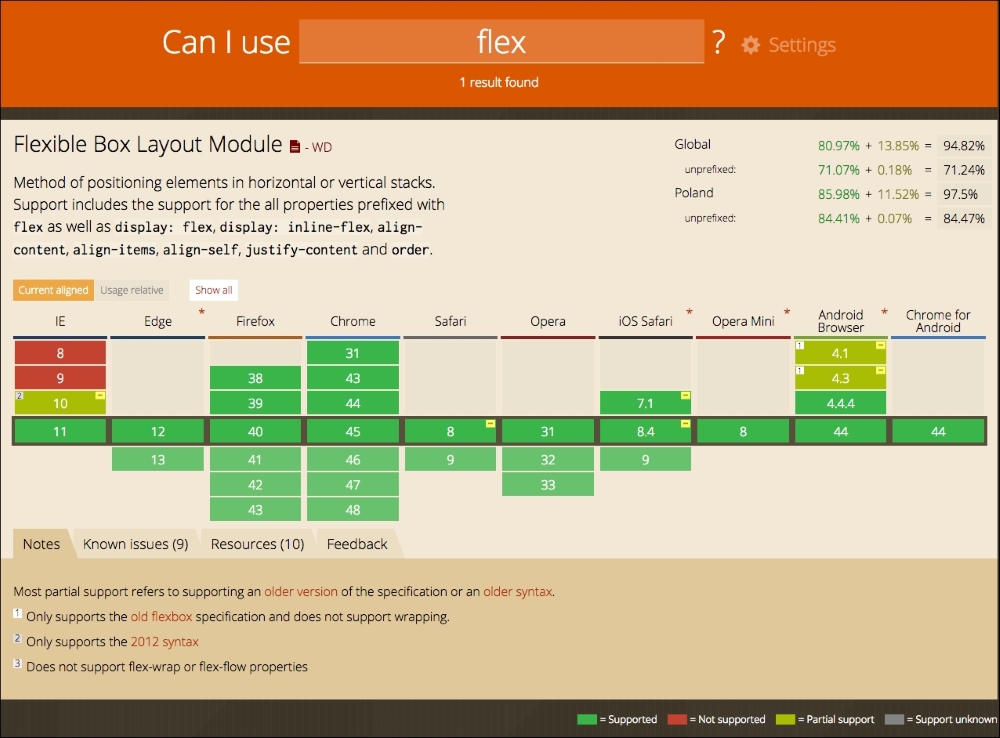The image size is (1000, 738).
Task: Click the question mark after the search box
Action: 719,43
